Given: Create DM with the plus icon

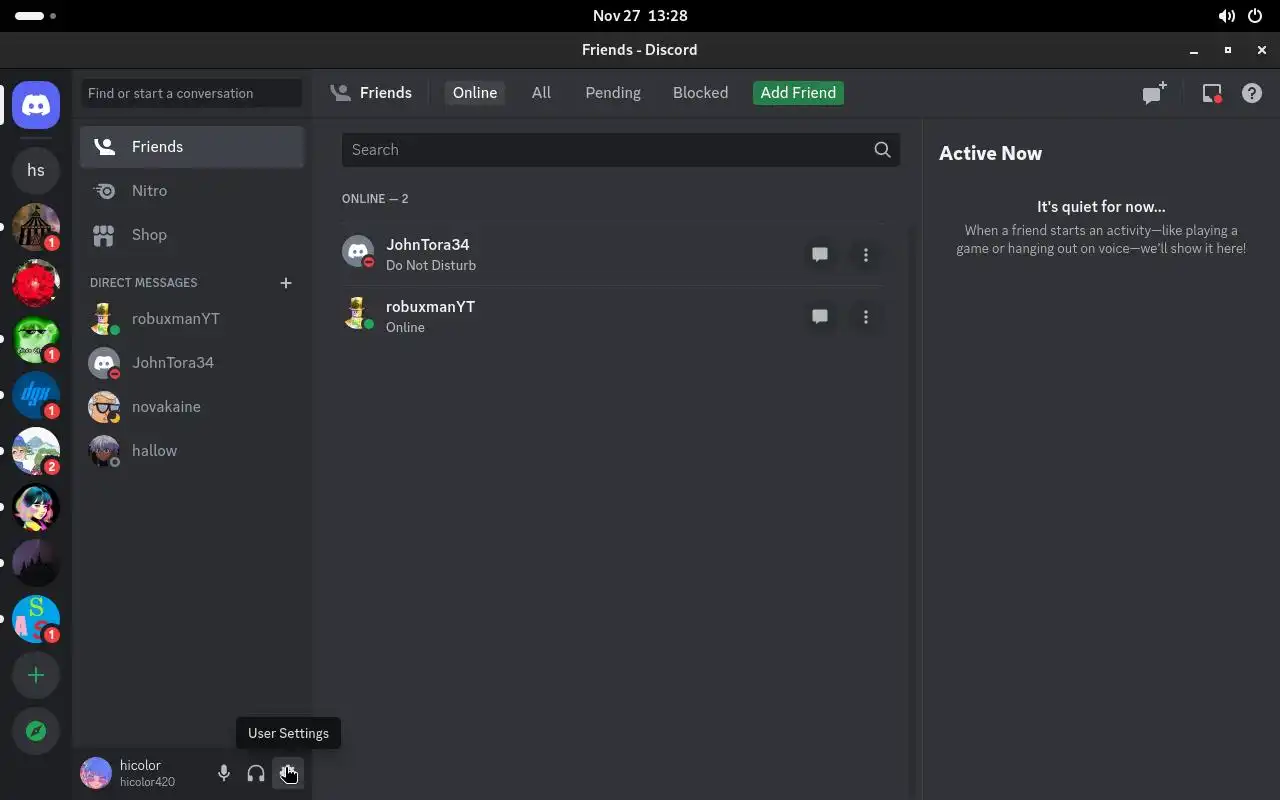Looking at the screenshot, I should click(286, 283).
